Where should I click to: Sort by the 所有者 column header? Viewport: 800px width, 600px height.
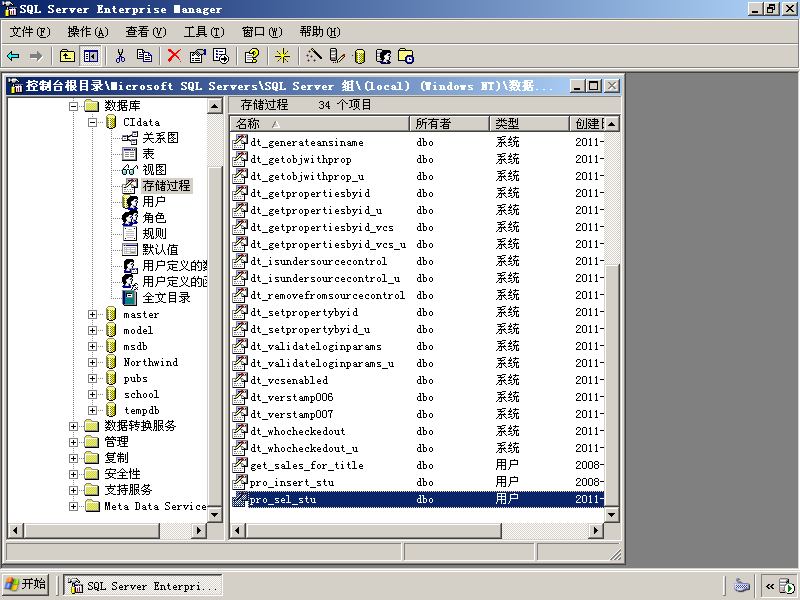click(x=449, y=123)
